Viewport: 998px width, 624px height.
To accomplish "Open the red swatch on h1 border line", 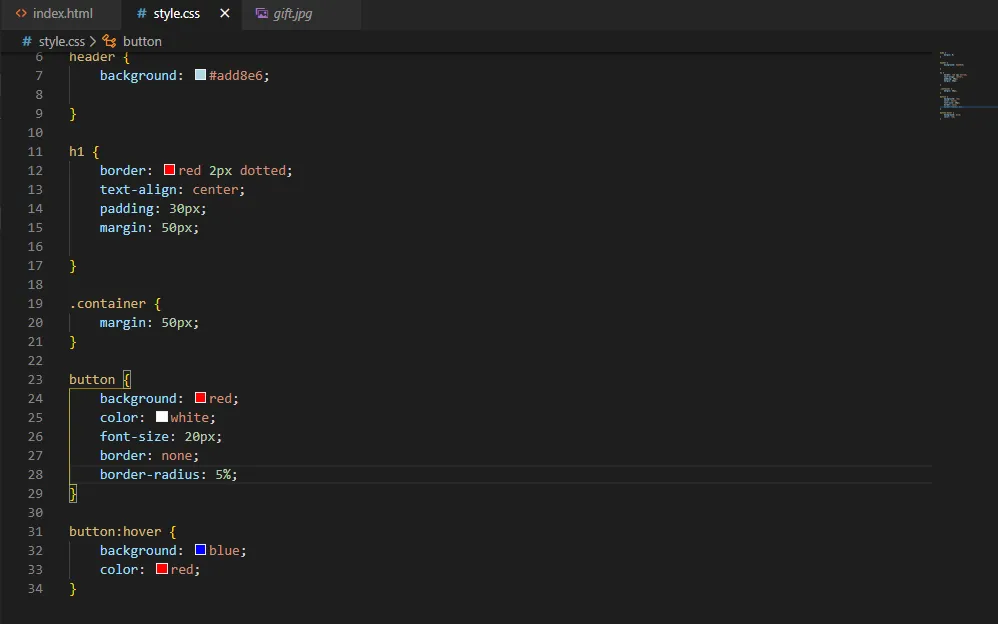I will pyautogui.click(x=169, y=170).
